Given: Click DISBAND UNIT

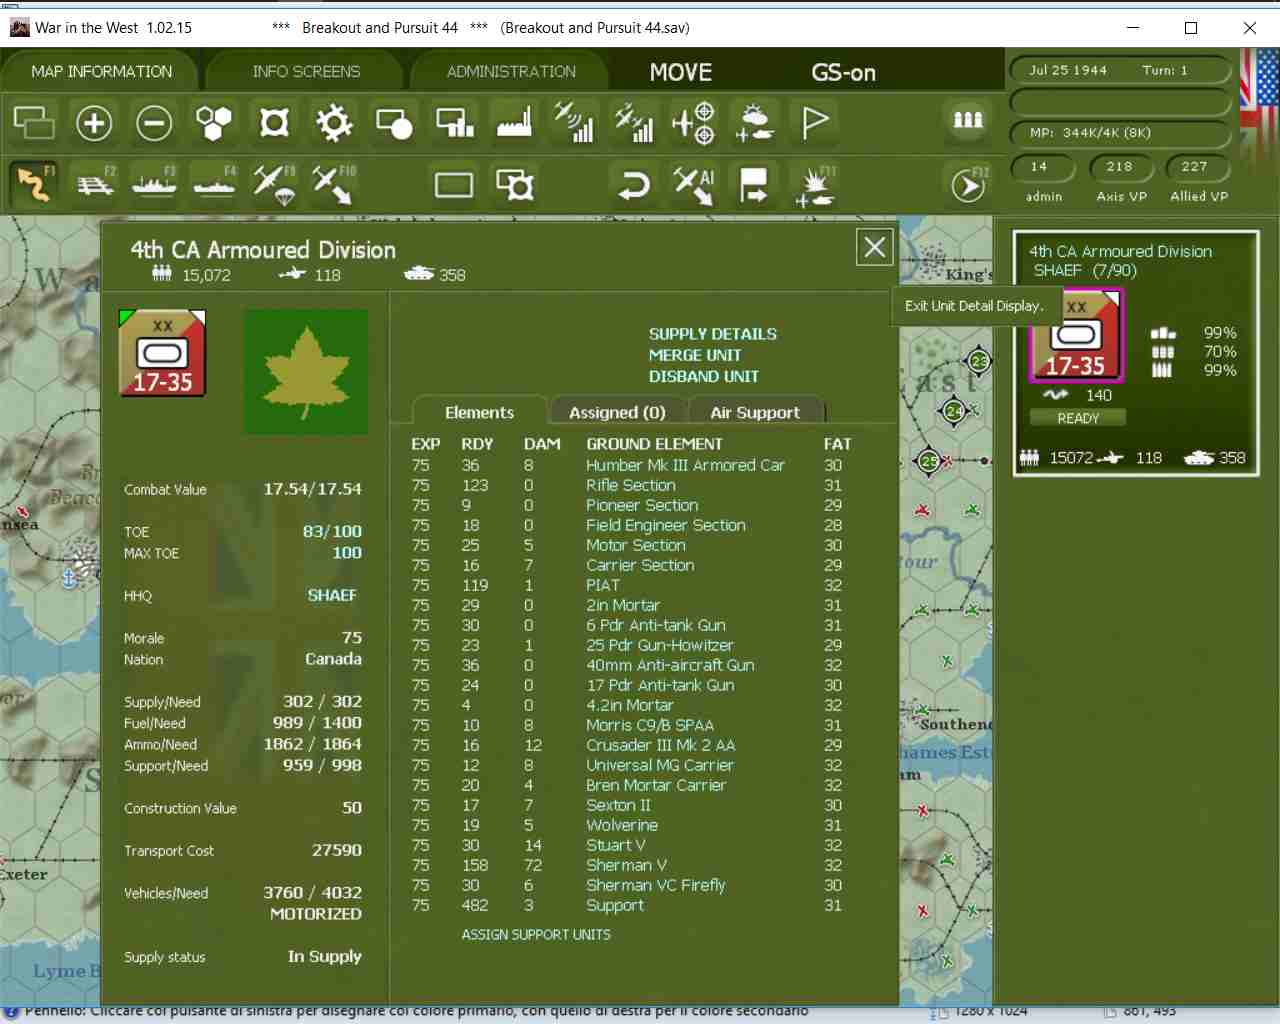Looking at the screenshot, I should click(704, 376).
